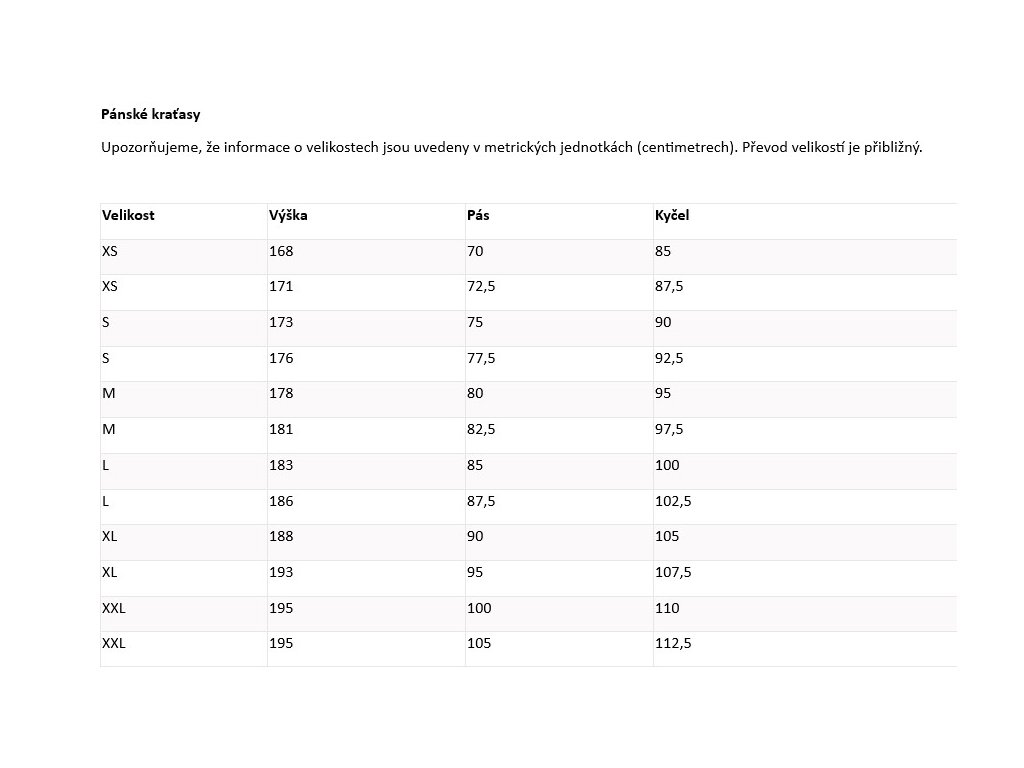Click the height value 178
The image size is (1024, 768).
tap(281, 393)
